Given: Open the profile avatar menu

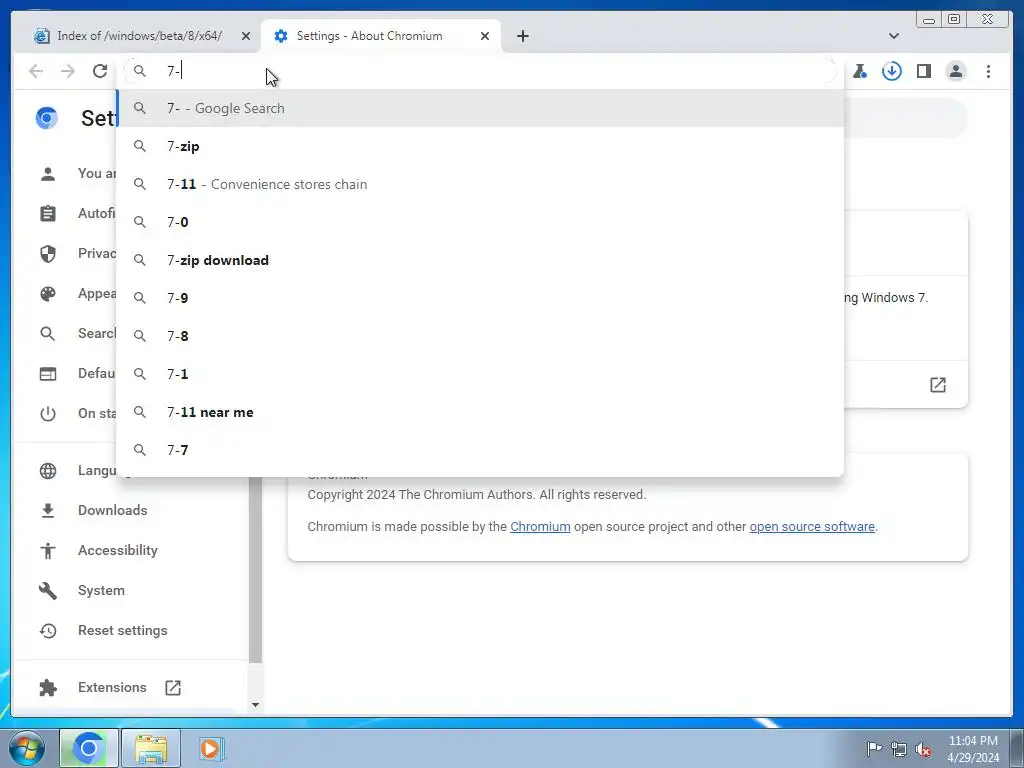Looking at the screenshot, I should click(955, 71).
